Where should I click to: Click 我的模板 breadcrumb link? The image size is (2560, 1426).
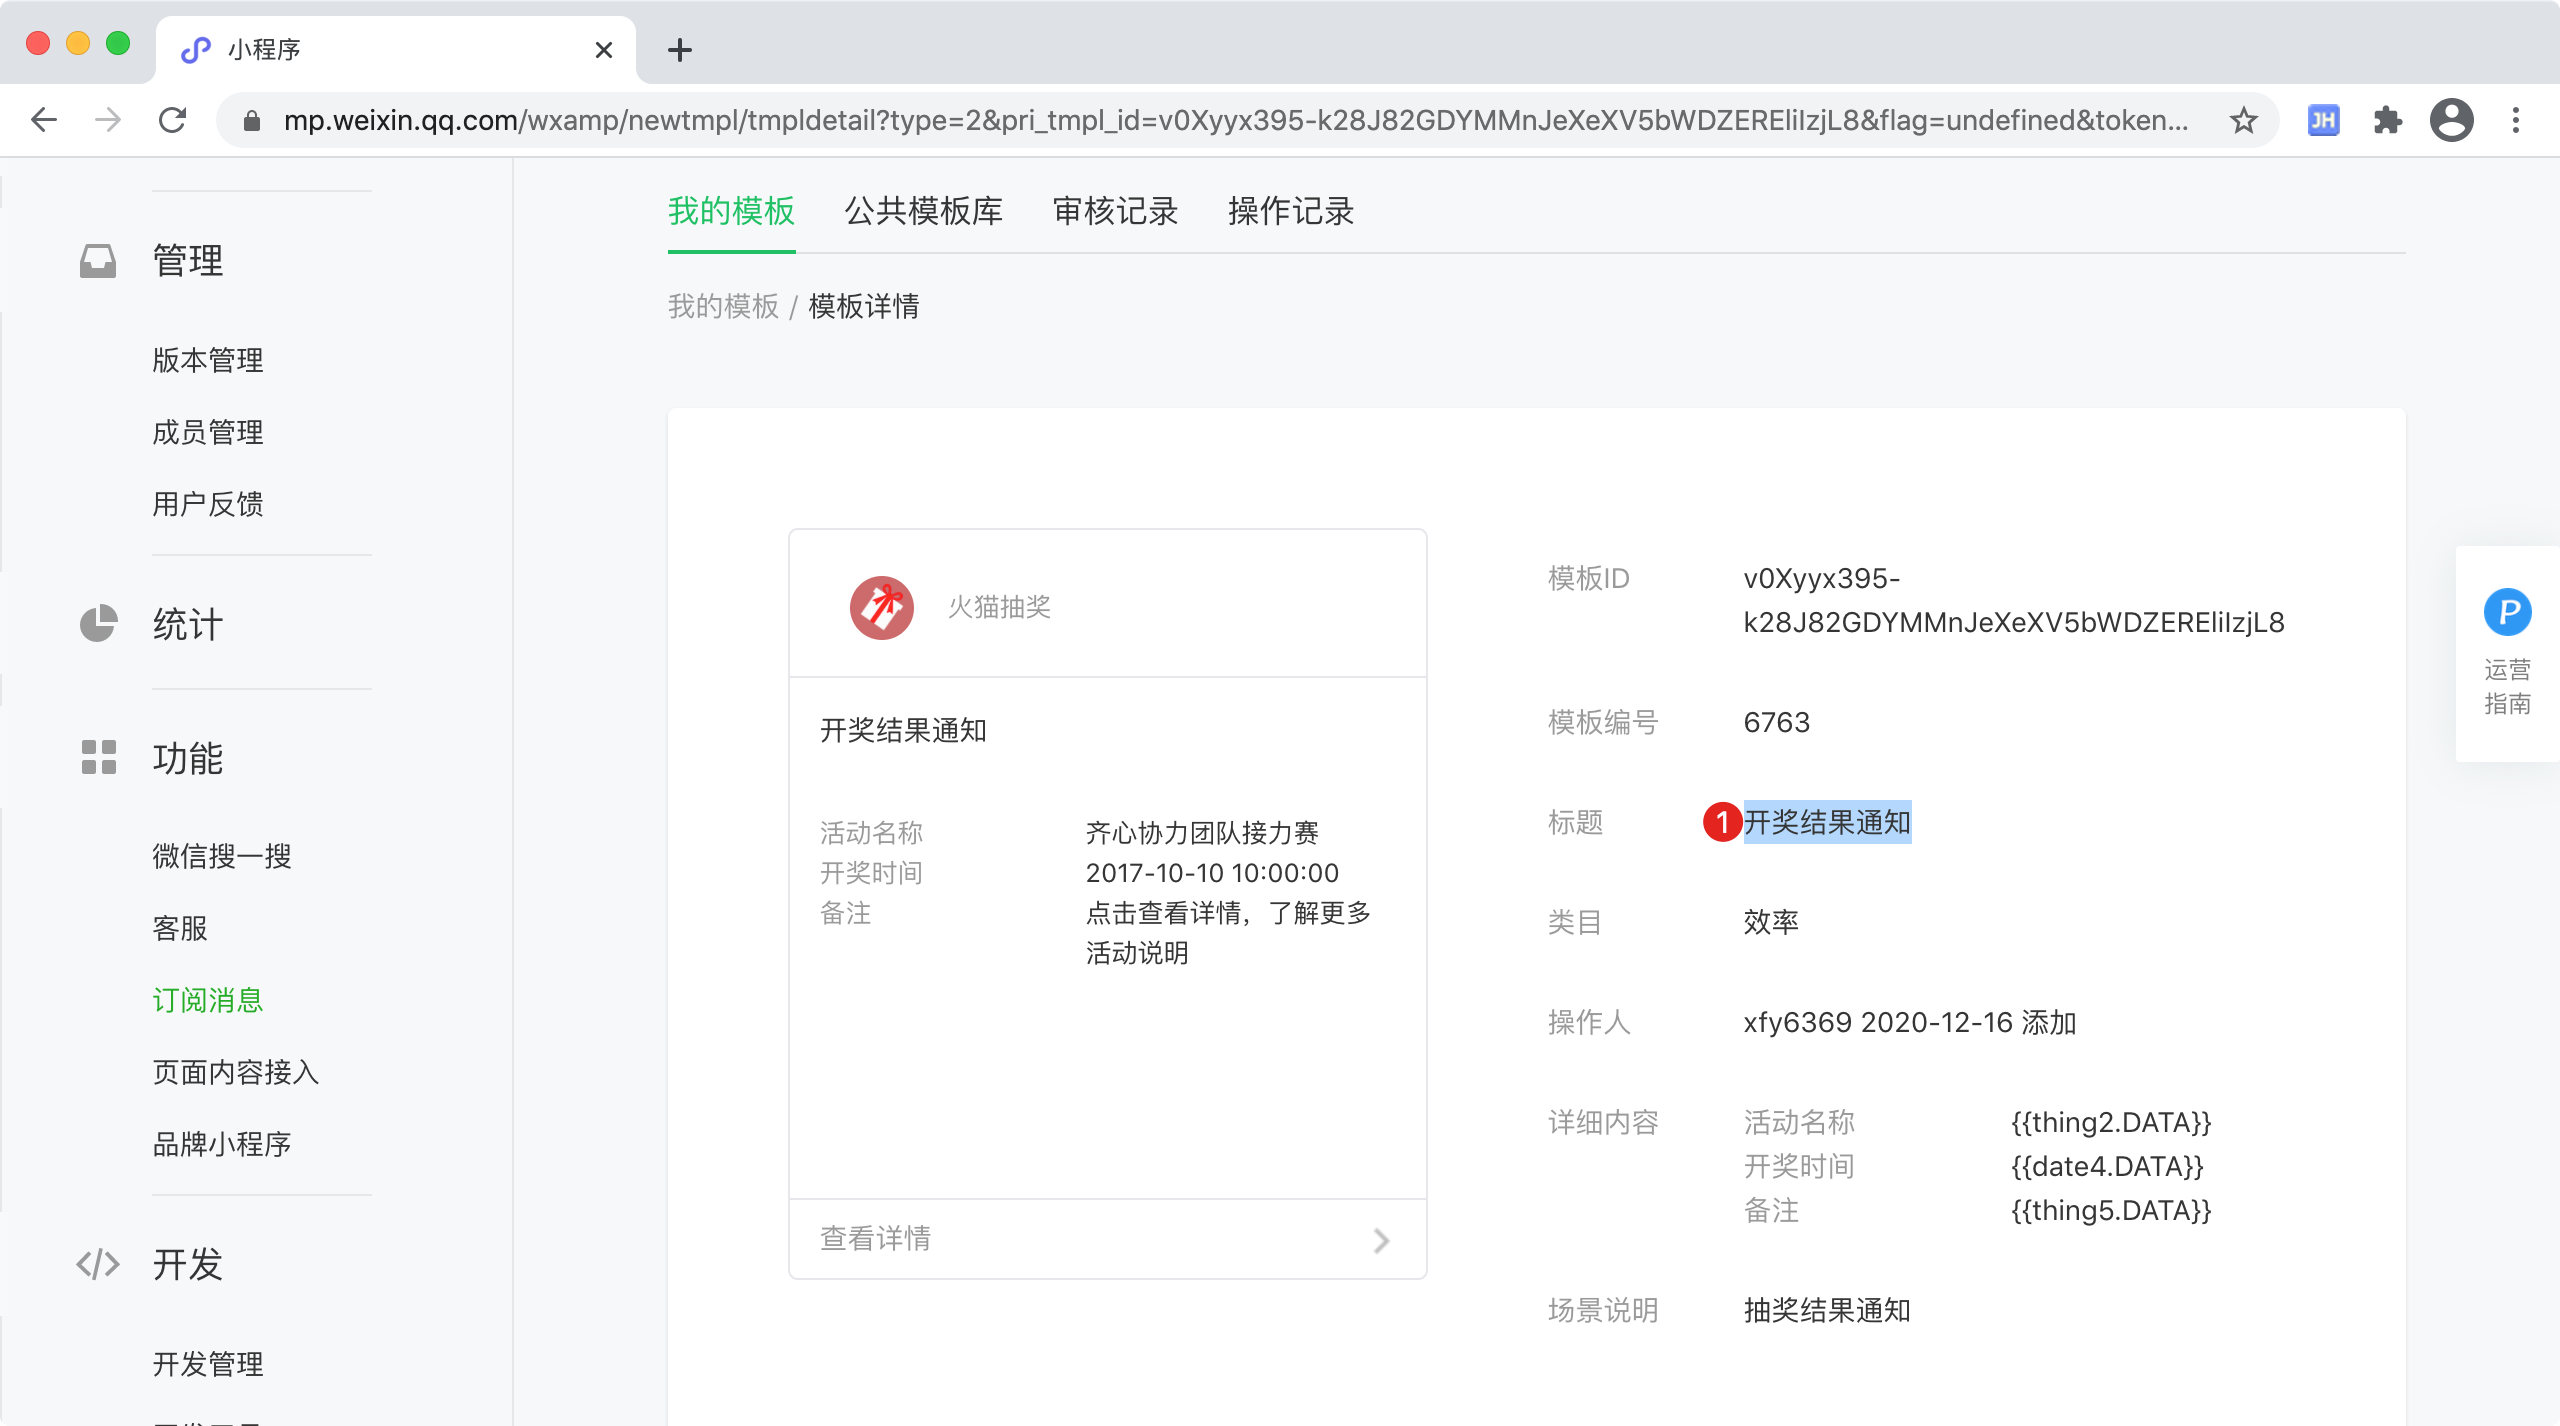(x=722, y=306)
